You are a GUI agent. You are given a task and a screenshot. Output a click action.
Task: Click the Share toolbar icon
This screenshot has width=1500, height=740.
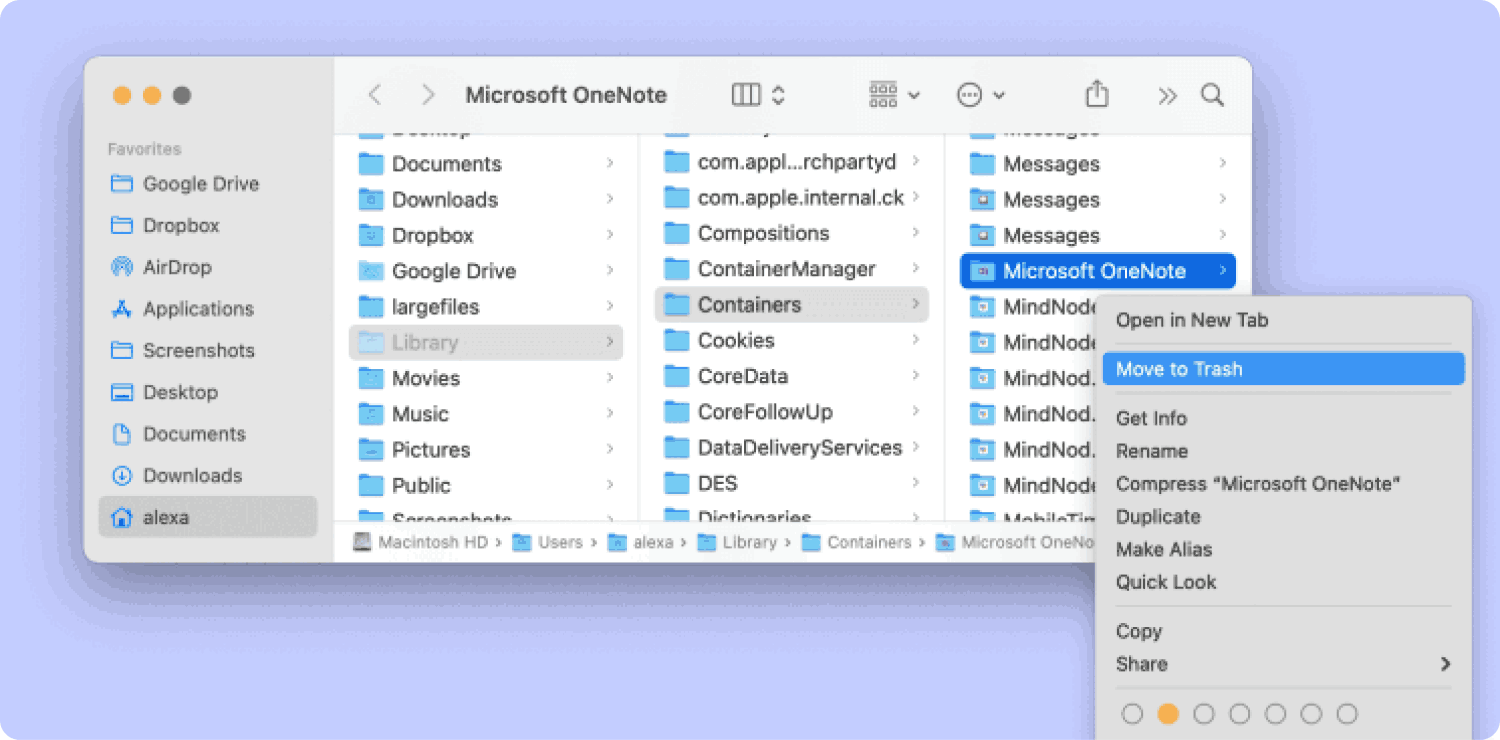[1097, 94]
